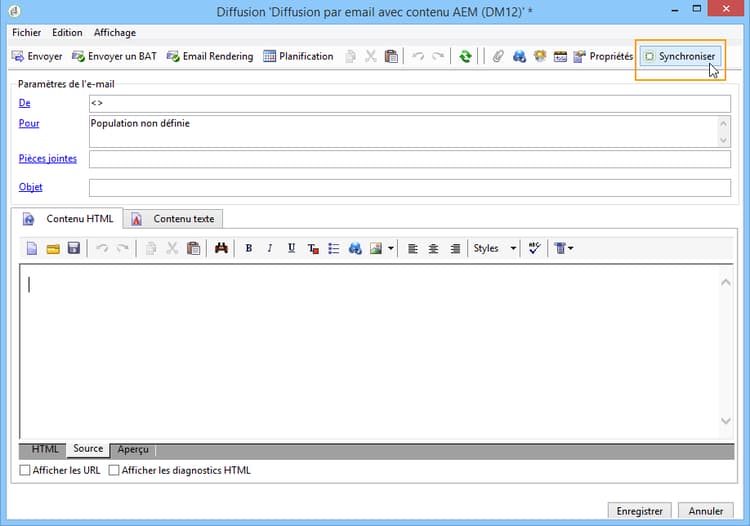Click into the Objet subject field

click(x=410, y=188)
